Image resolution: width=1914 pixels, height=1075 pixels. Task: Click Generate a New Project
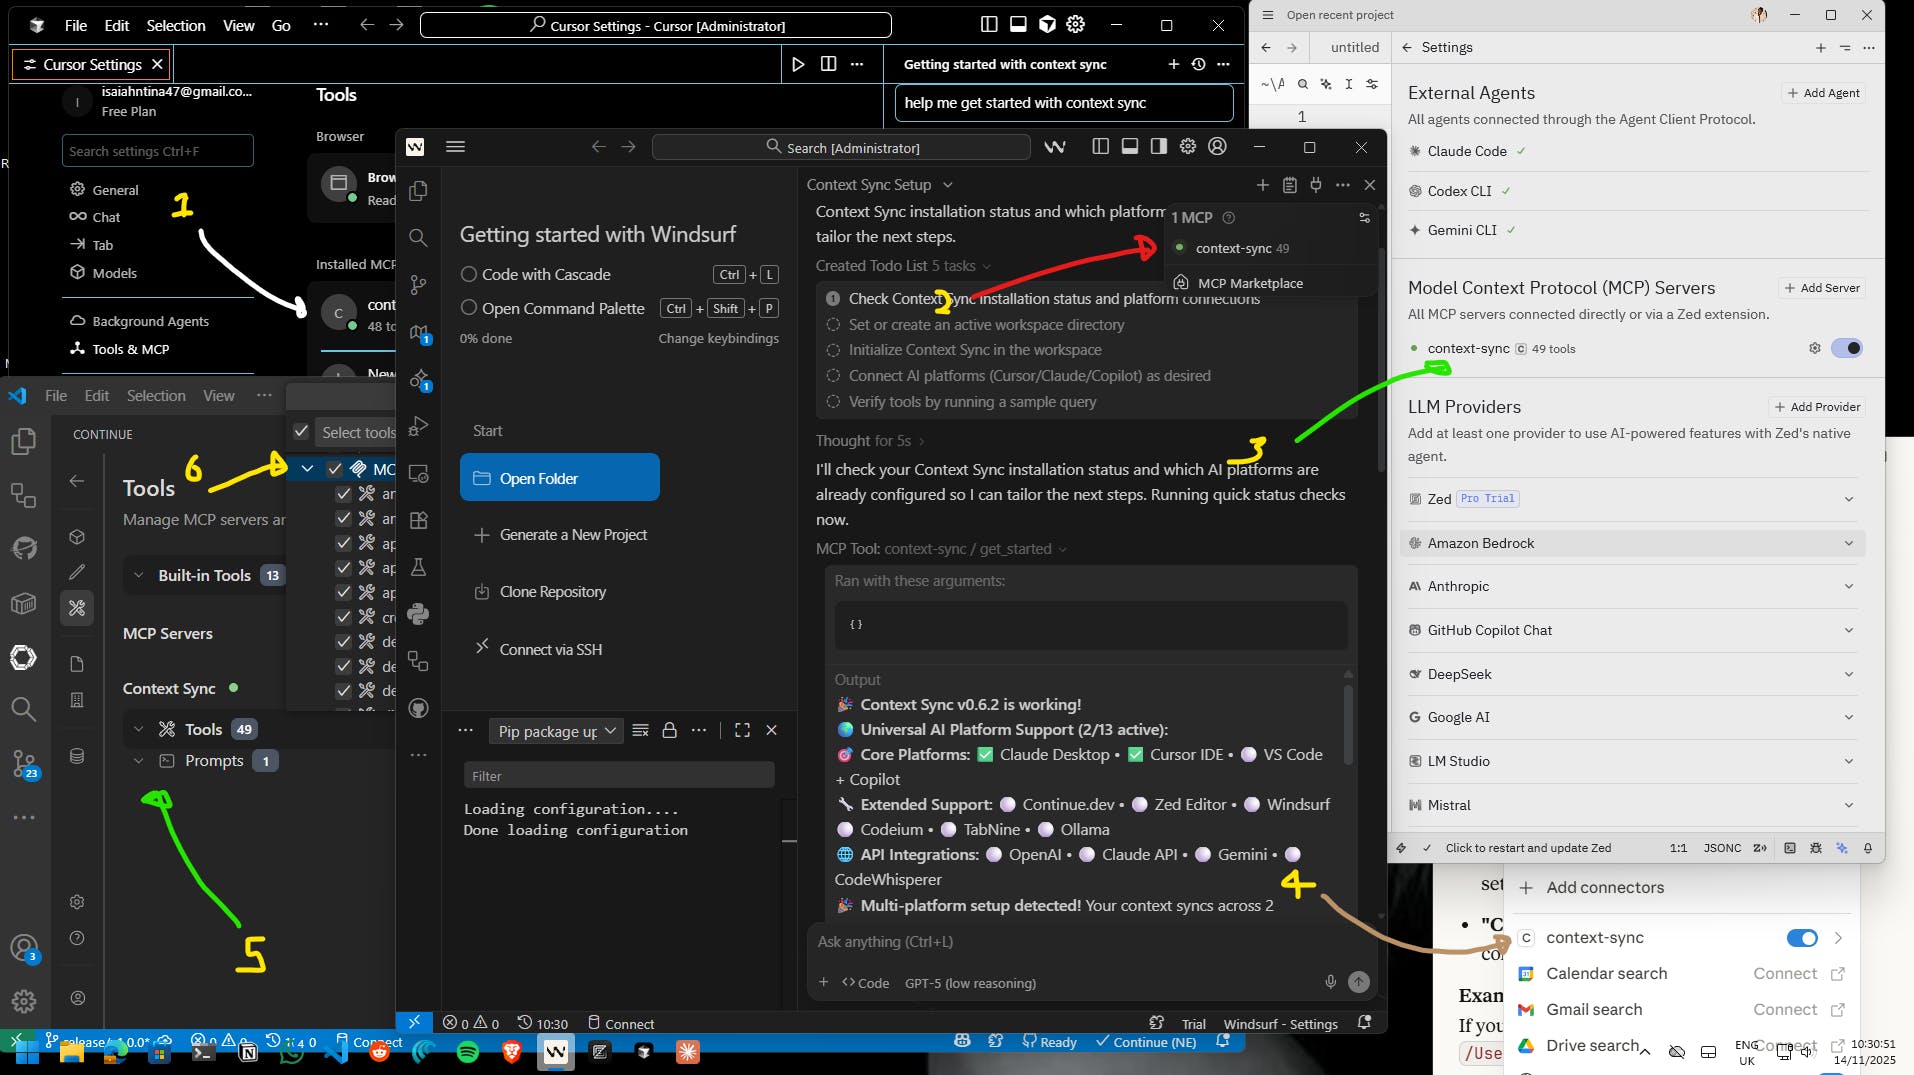pos(573,535)
